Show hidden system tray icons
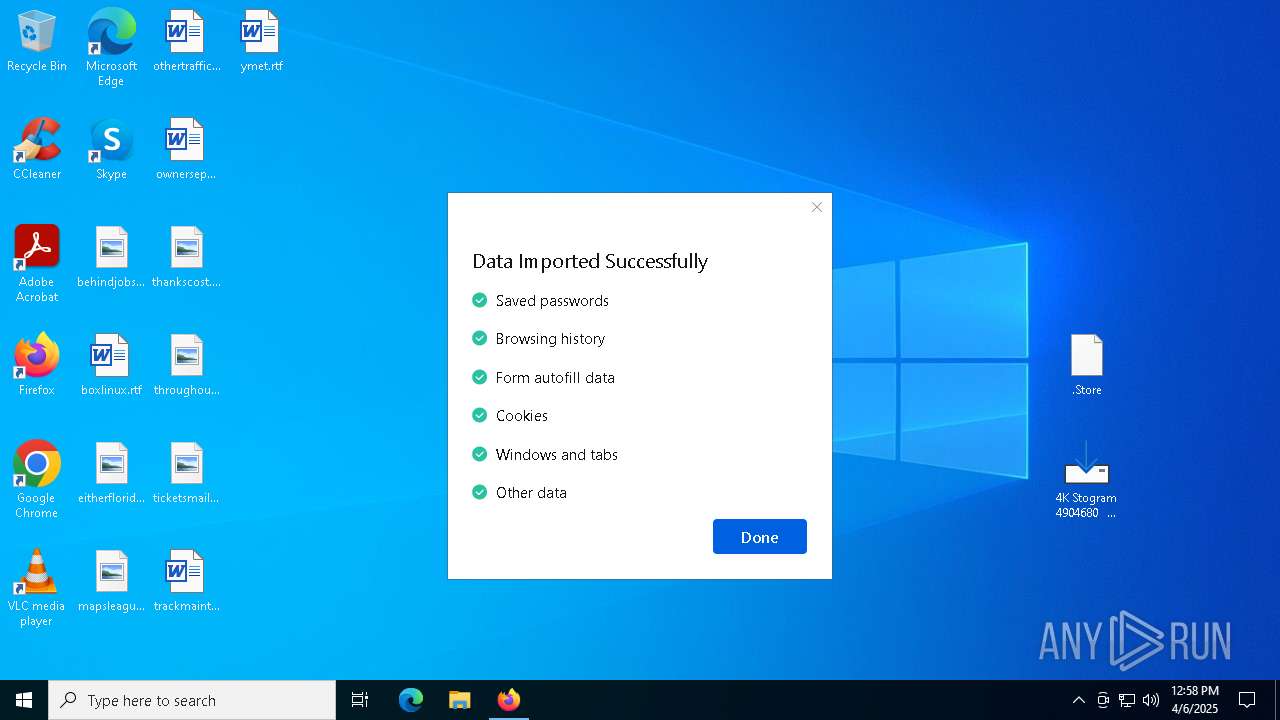Image resolution: width=1280 pixels, height=720 pixels. coord(1078,700)
